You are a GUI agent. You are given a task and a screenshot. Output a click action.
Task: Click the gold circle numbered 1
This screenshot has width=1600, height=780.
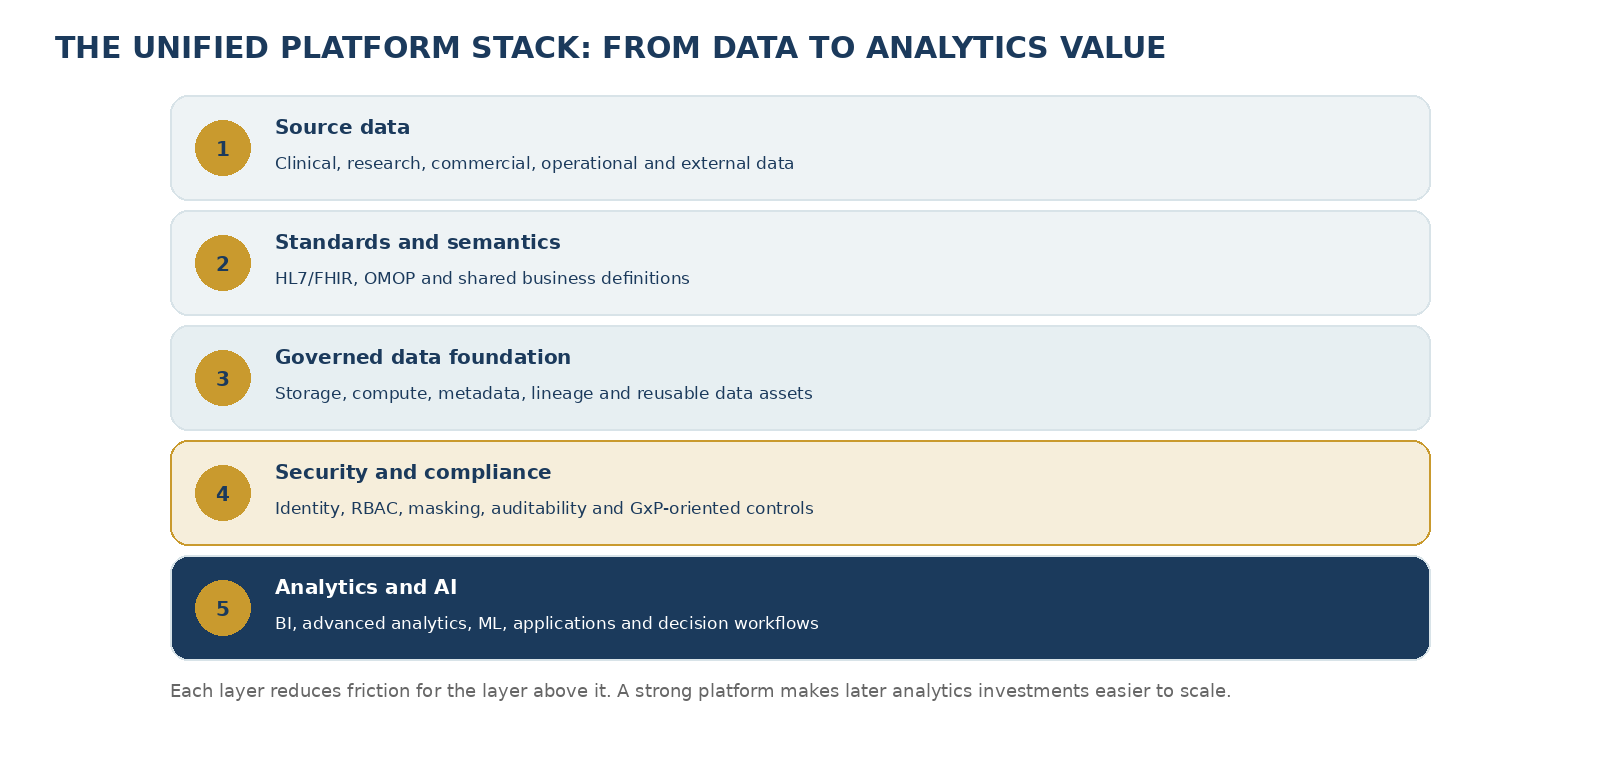(x=223, y=148)
